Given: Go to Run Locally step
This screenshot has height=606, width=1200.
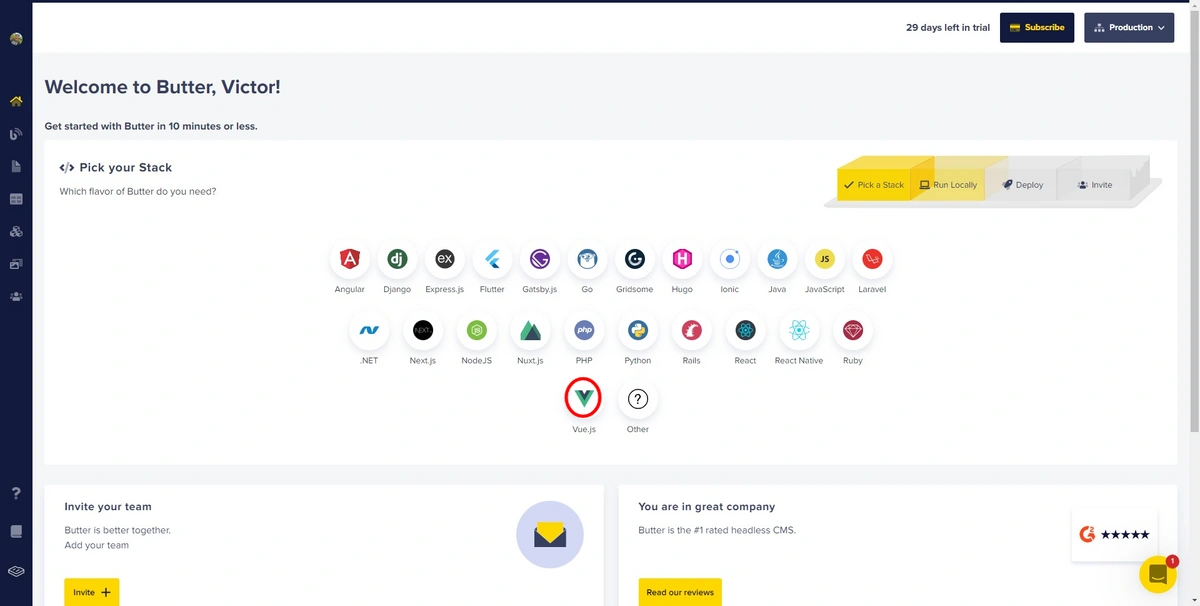Looking at the screenshot, I should coord(948,185).
